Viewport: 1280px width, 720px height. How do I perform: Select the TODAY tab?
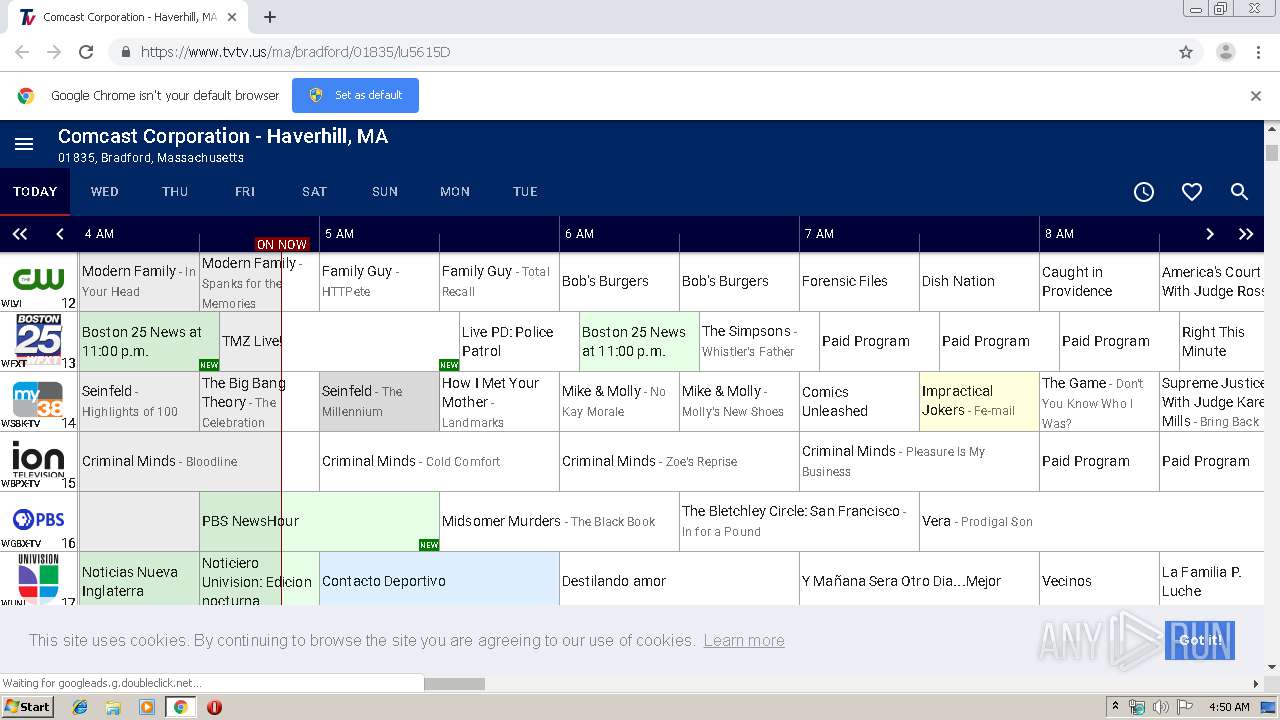(35, 192)
